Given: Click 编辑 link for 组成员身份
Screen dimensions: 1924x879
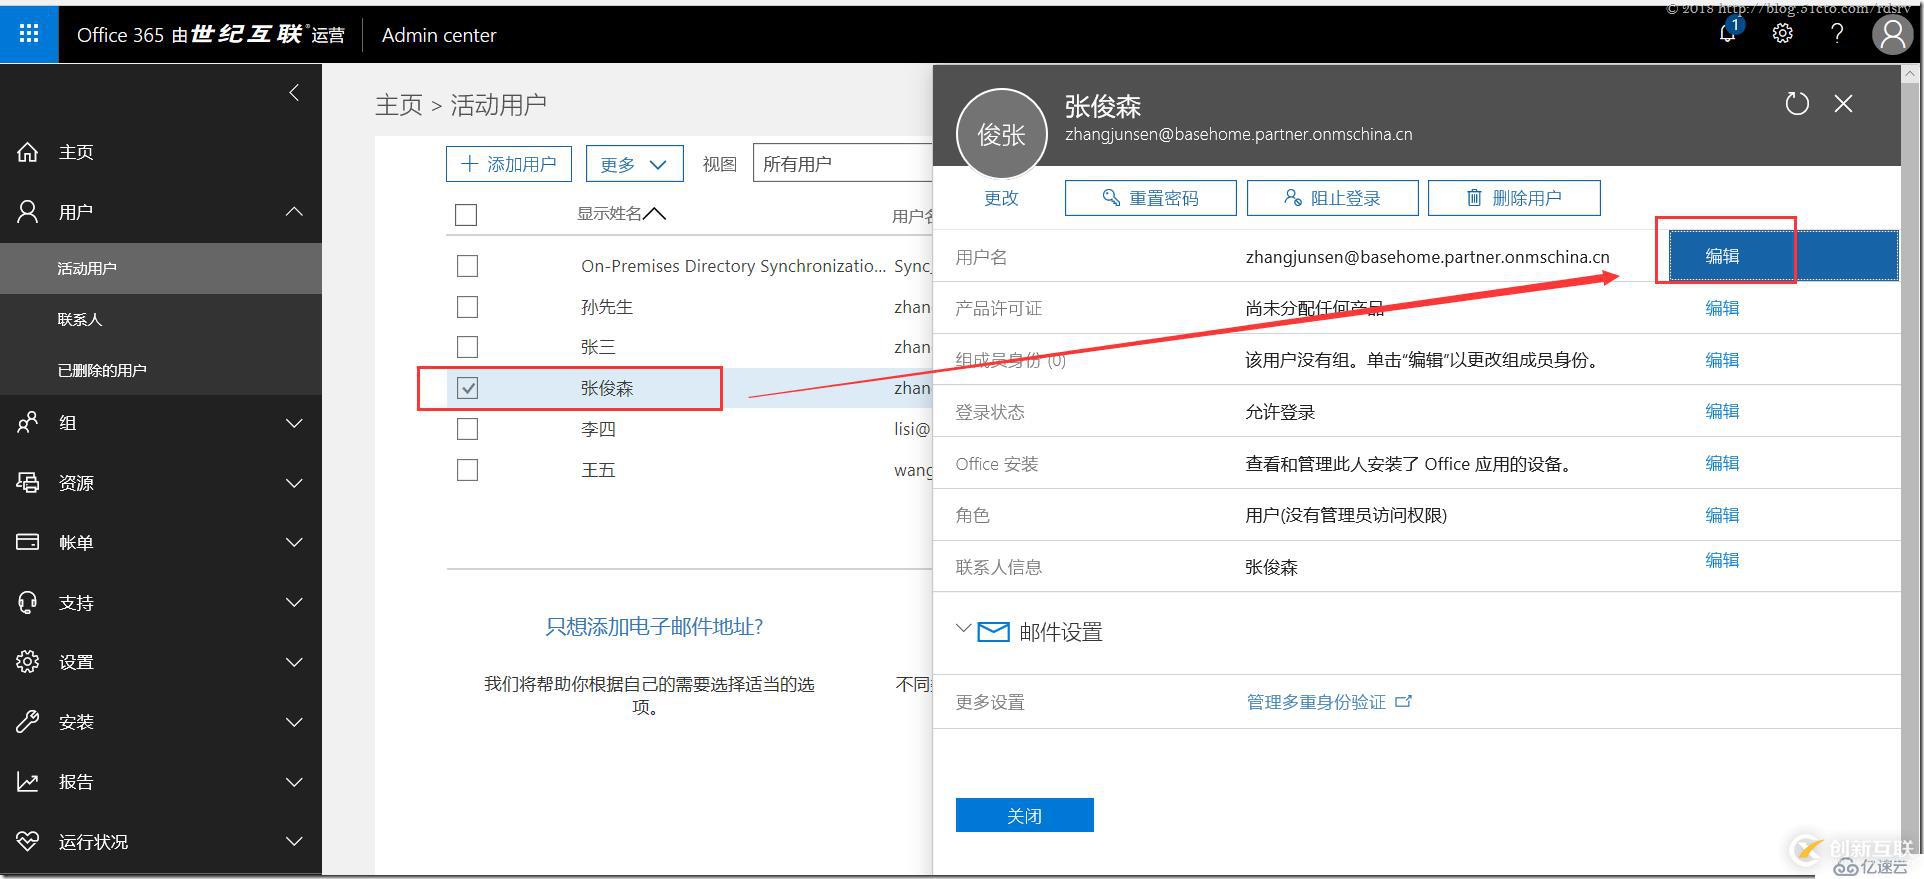Looking at the screenshot, I should click(x=1722, y=360).
